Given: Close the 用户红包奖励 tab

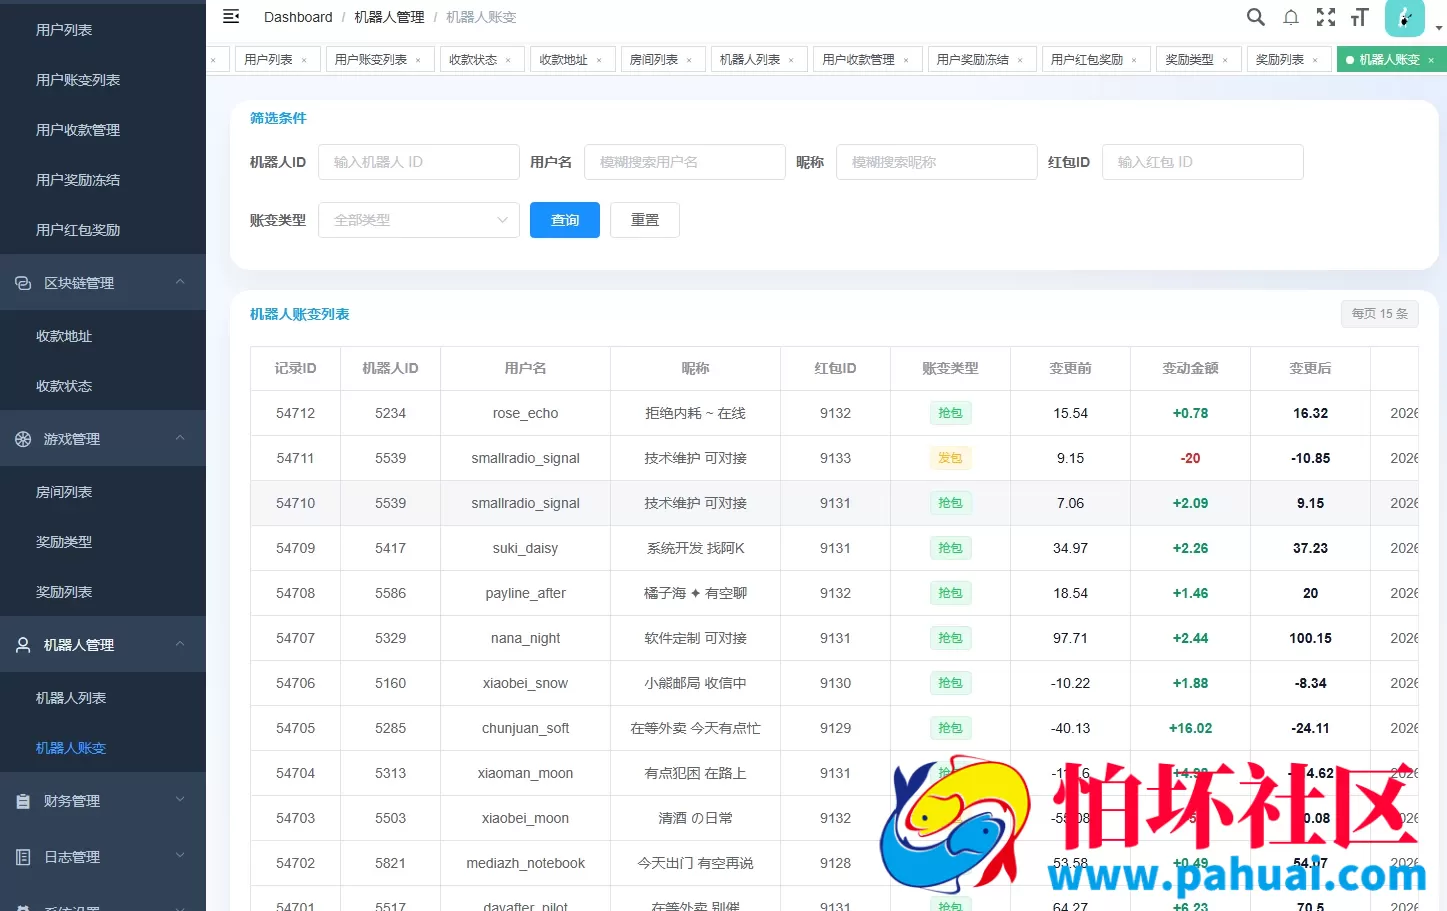Looking at the screenshot, I should [1134, 60].
